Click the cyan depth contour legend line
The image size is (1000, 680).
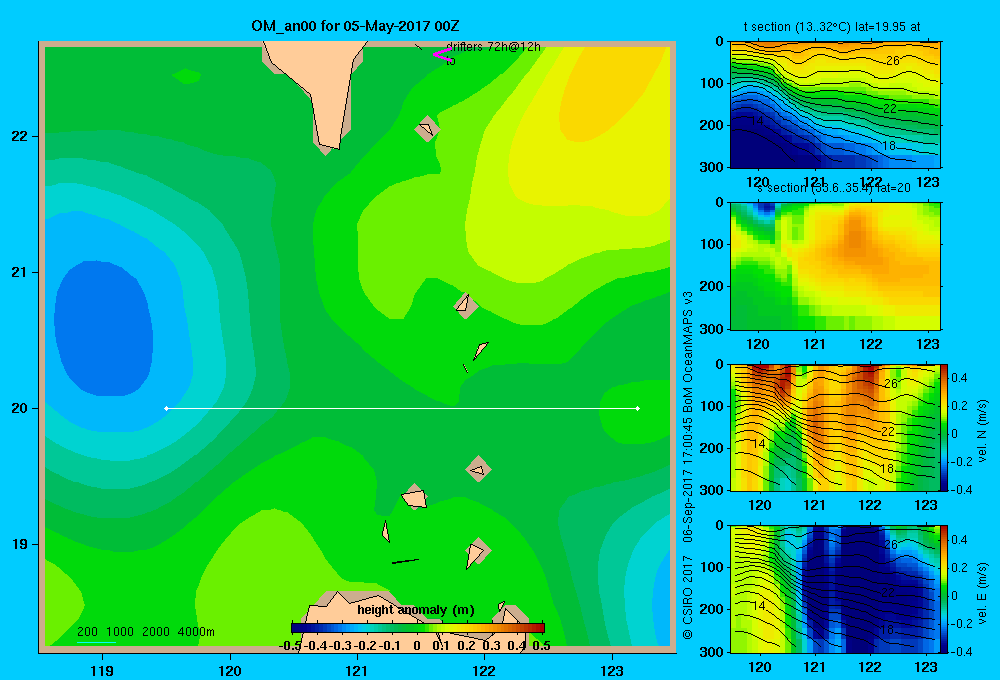96,642
